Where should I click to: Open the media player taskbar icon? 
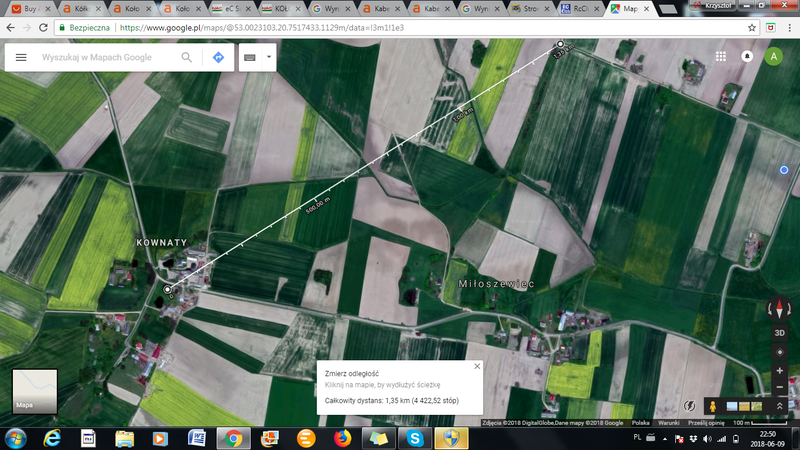(160, 438)
